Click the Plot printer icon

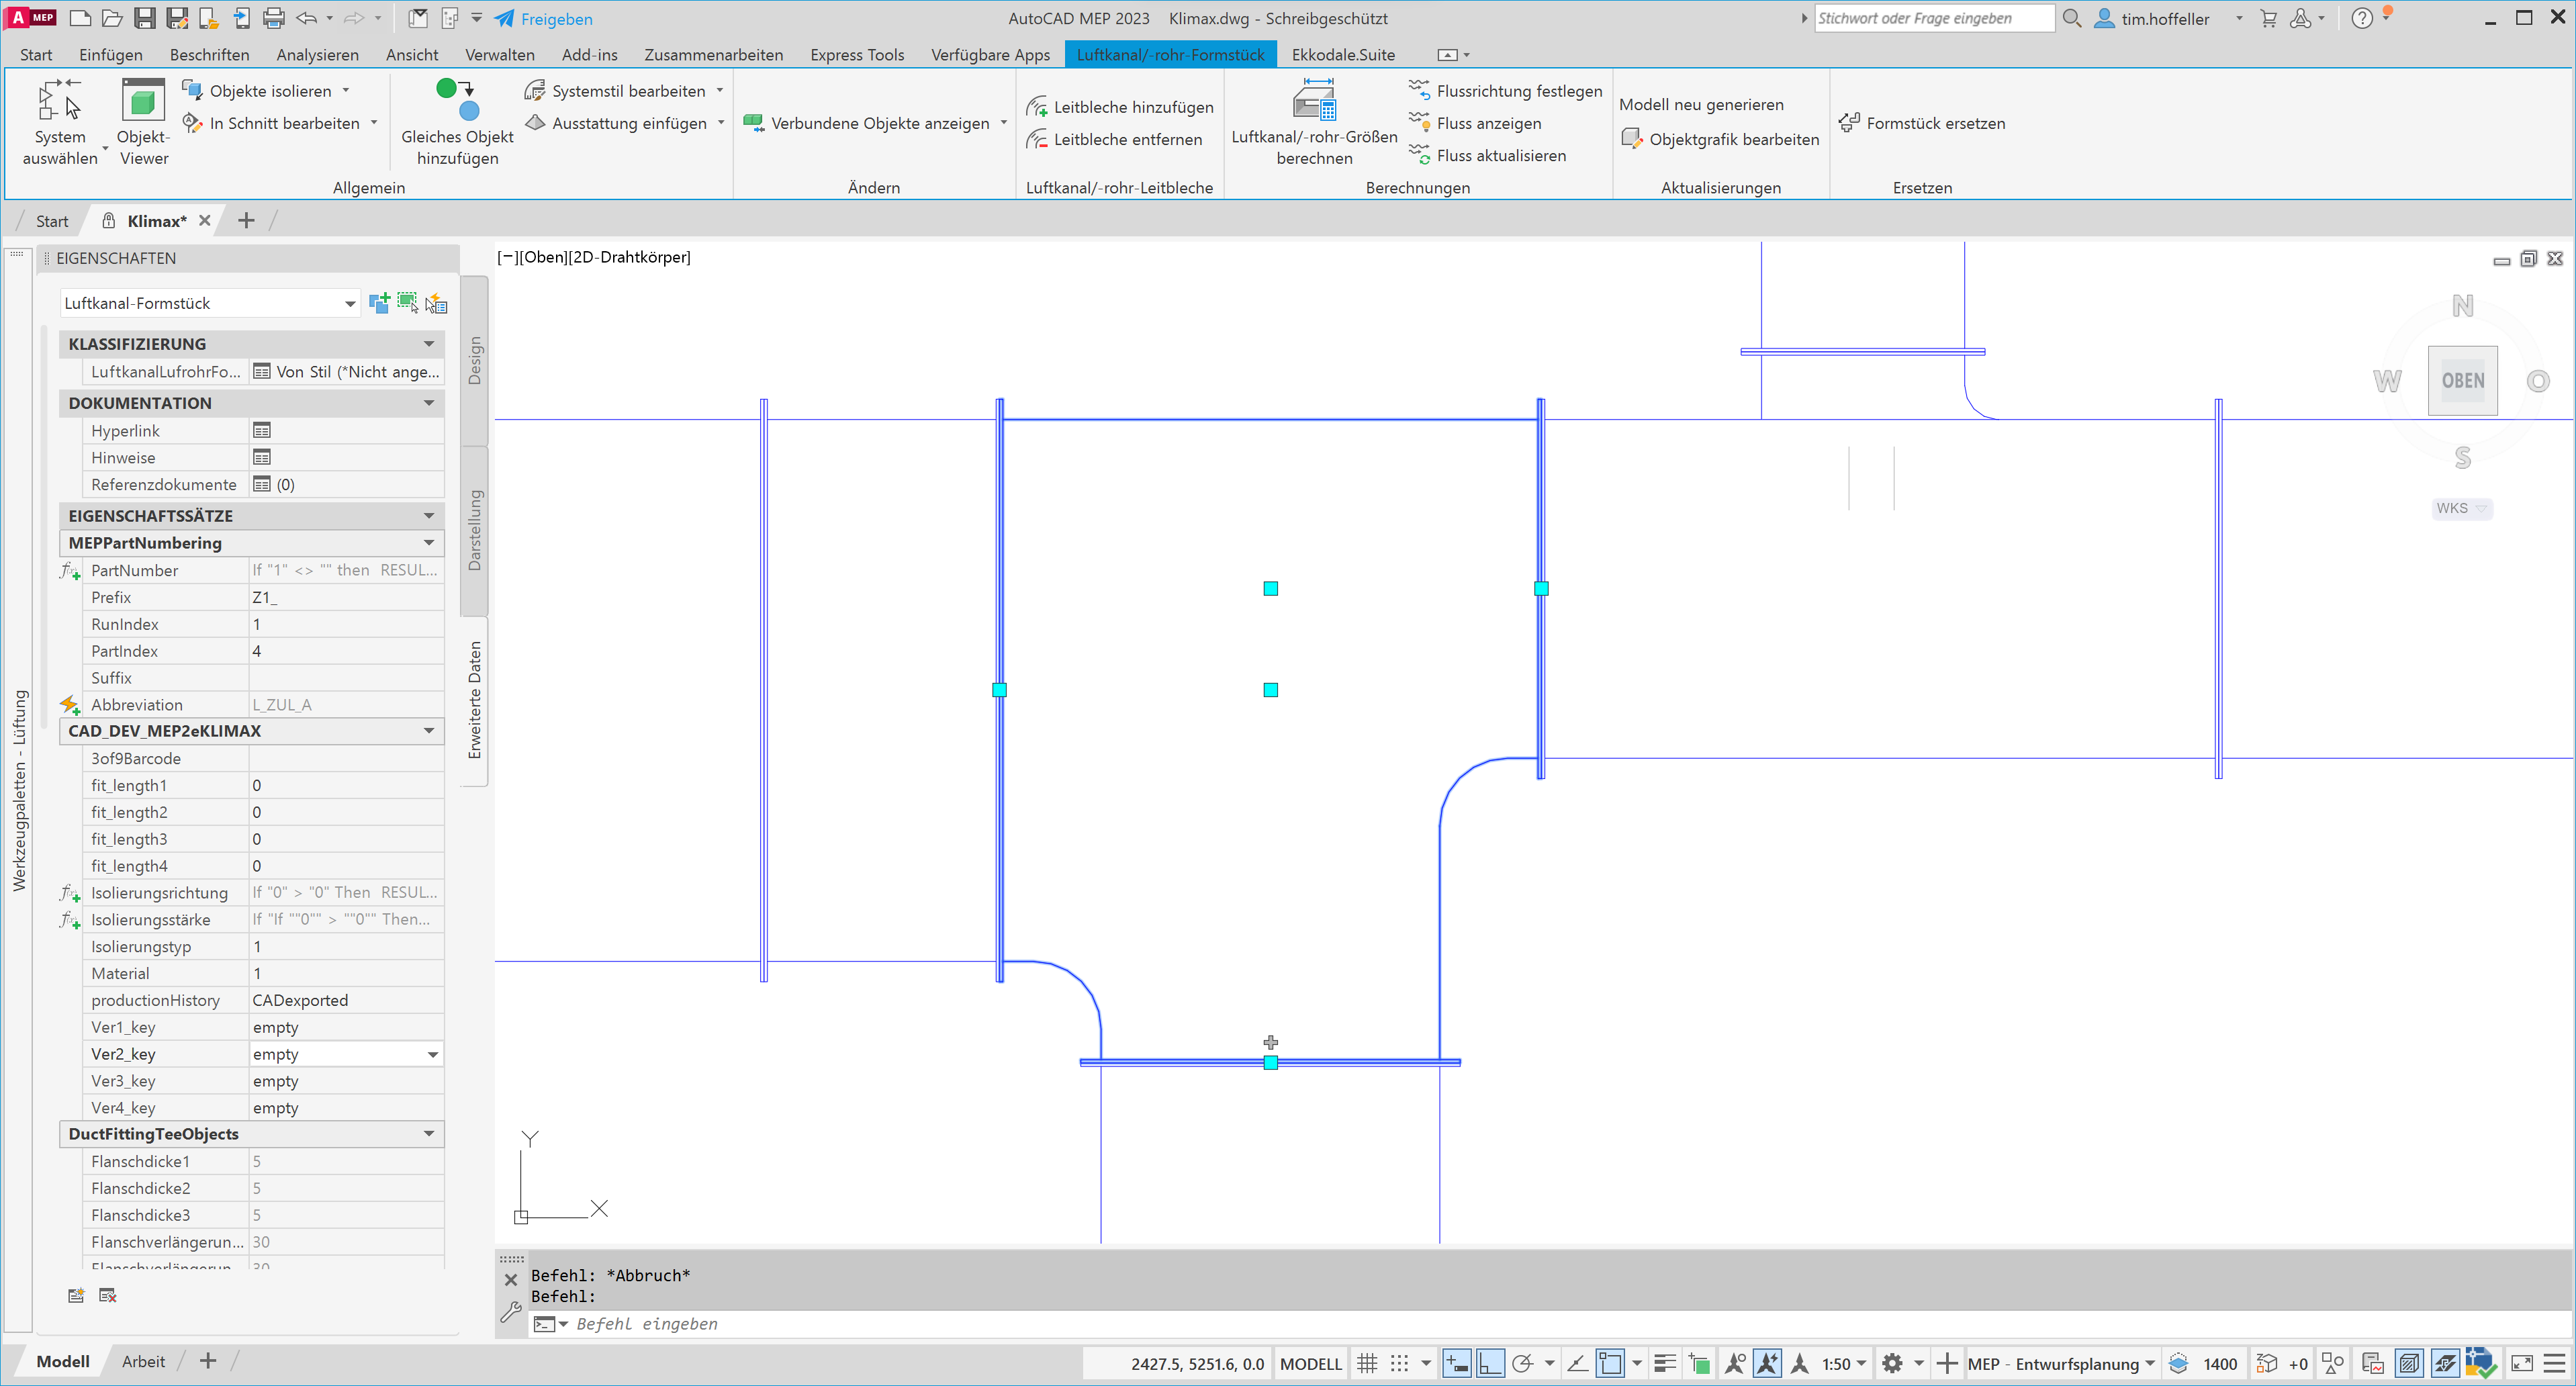(273, 18)
